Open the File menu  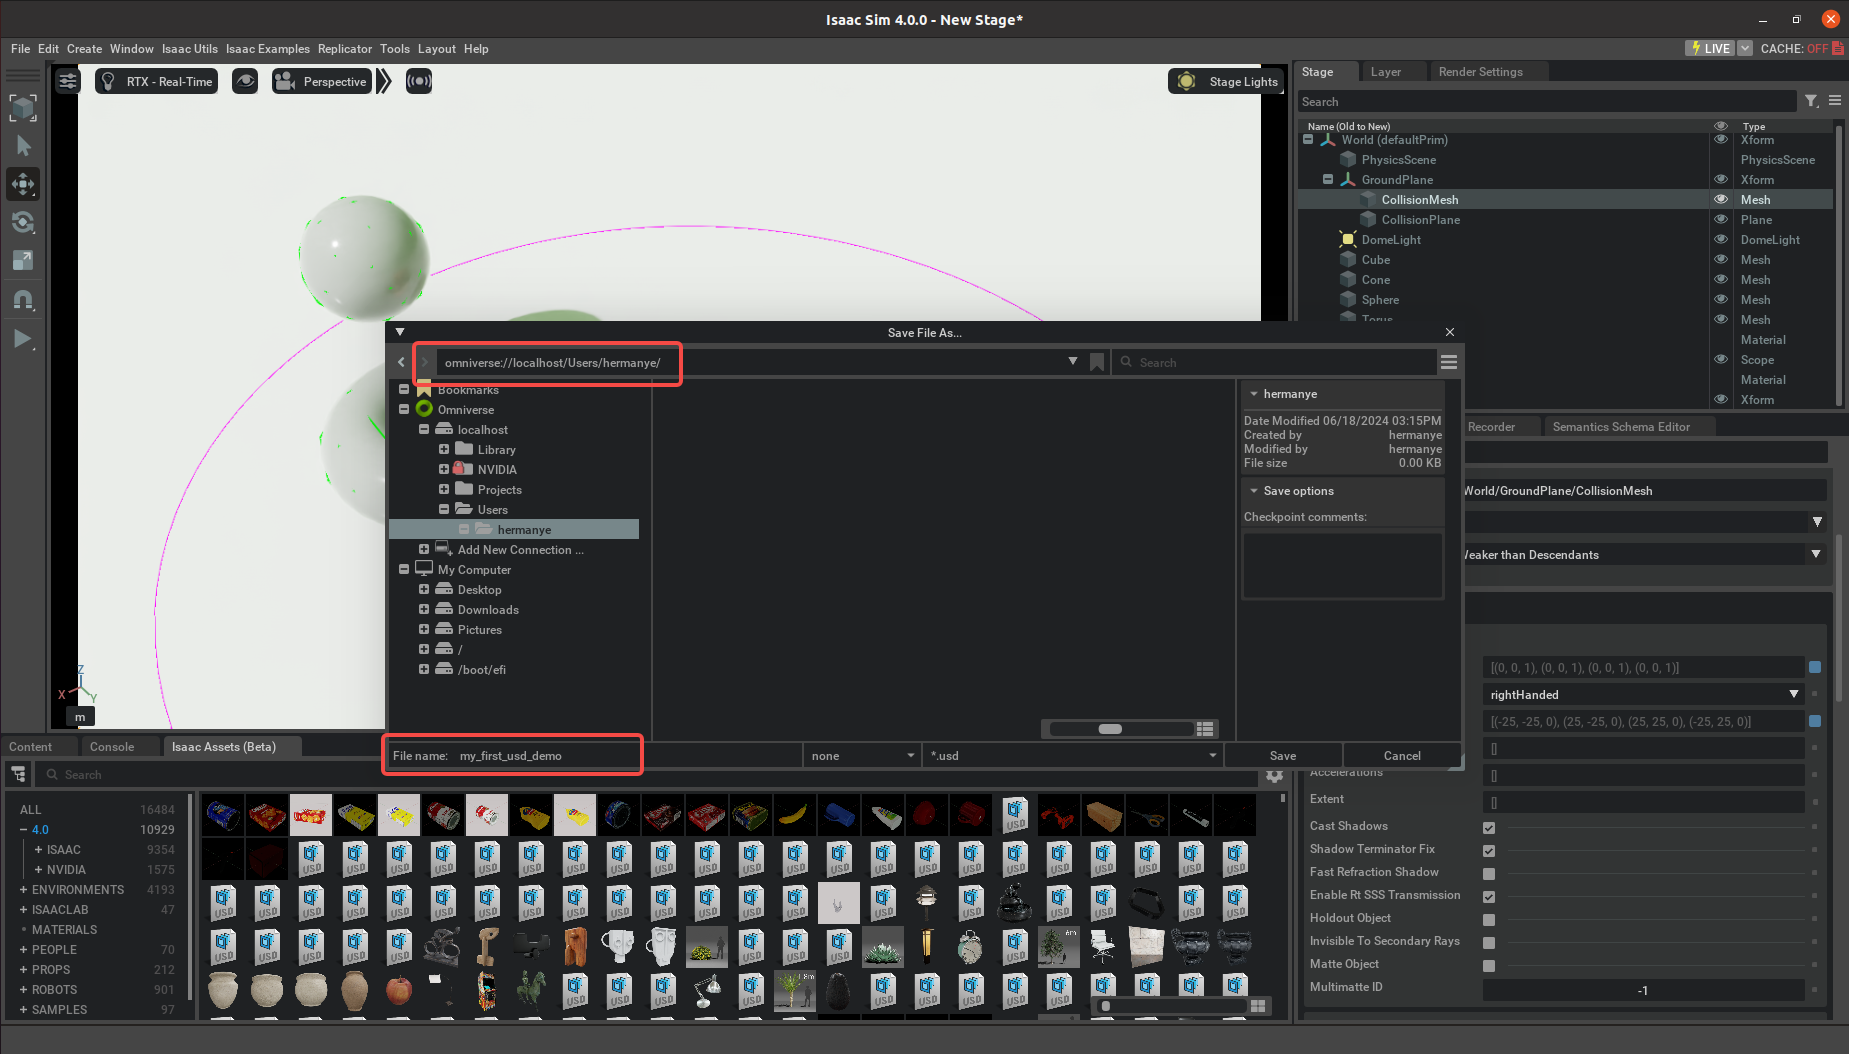click(20, 49)
